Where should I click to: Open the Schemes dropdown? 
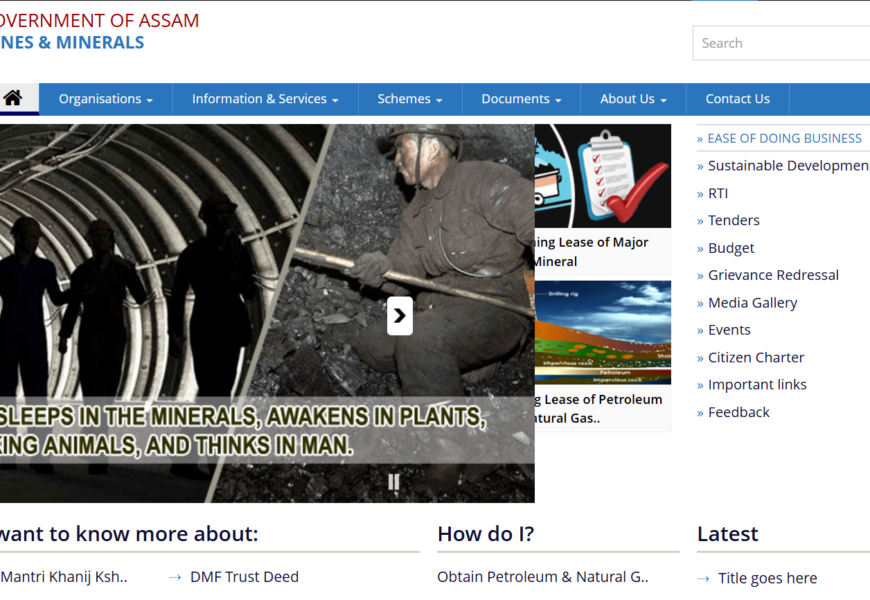point(410,99)
